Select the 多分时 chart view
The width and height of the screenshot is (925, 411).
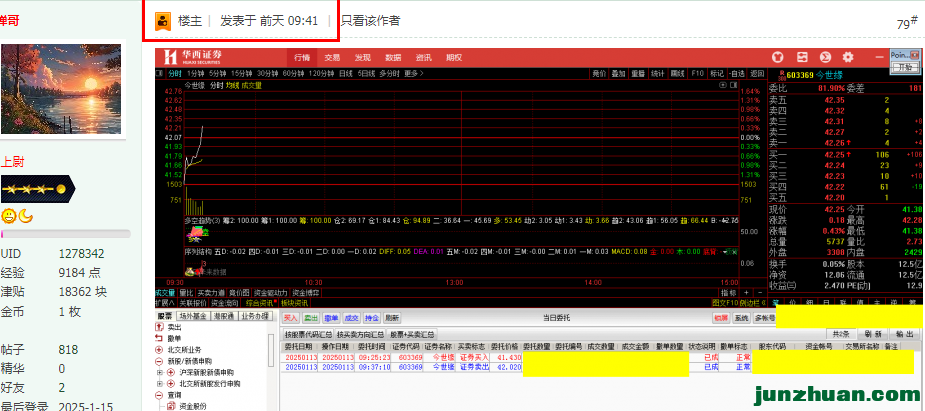[x=389, y=74]
